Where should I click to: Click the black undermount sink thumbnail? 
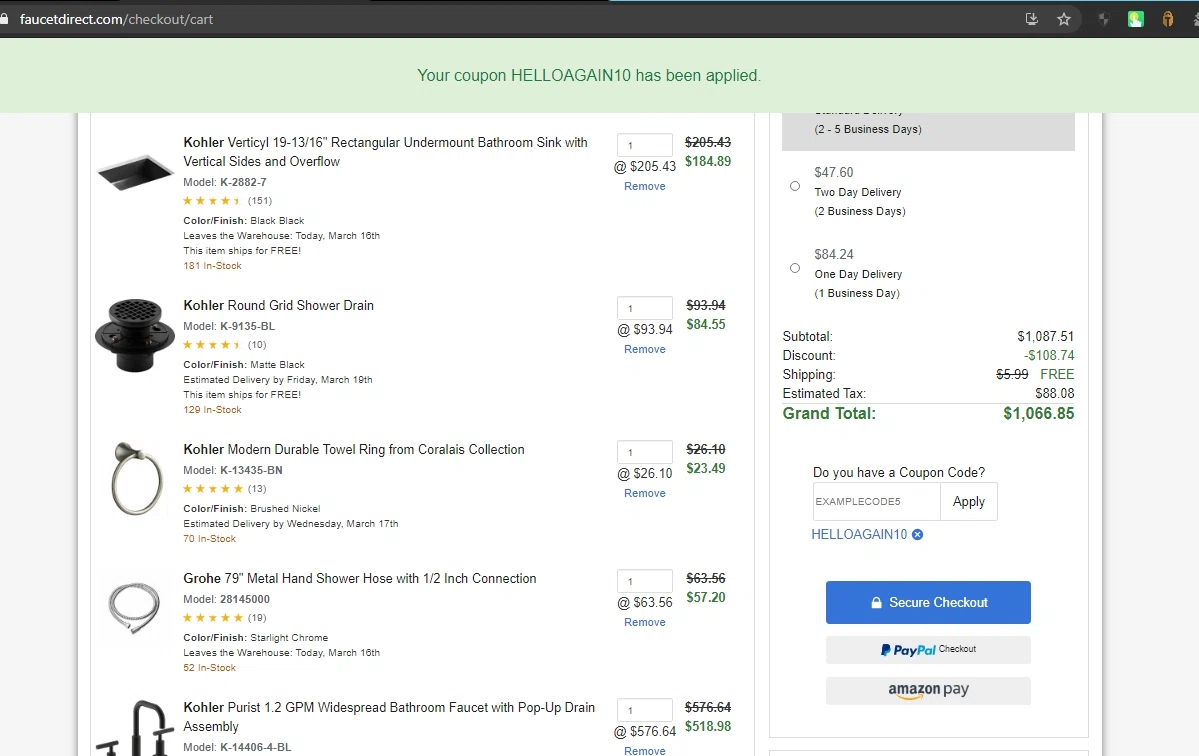coord(135,172)
